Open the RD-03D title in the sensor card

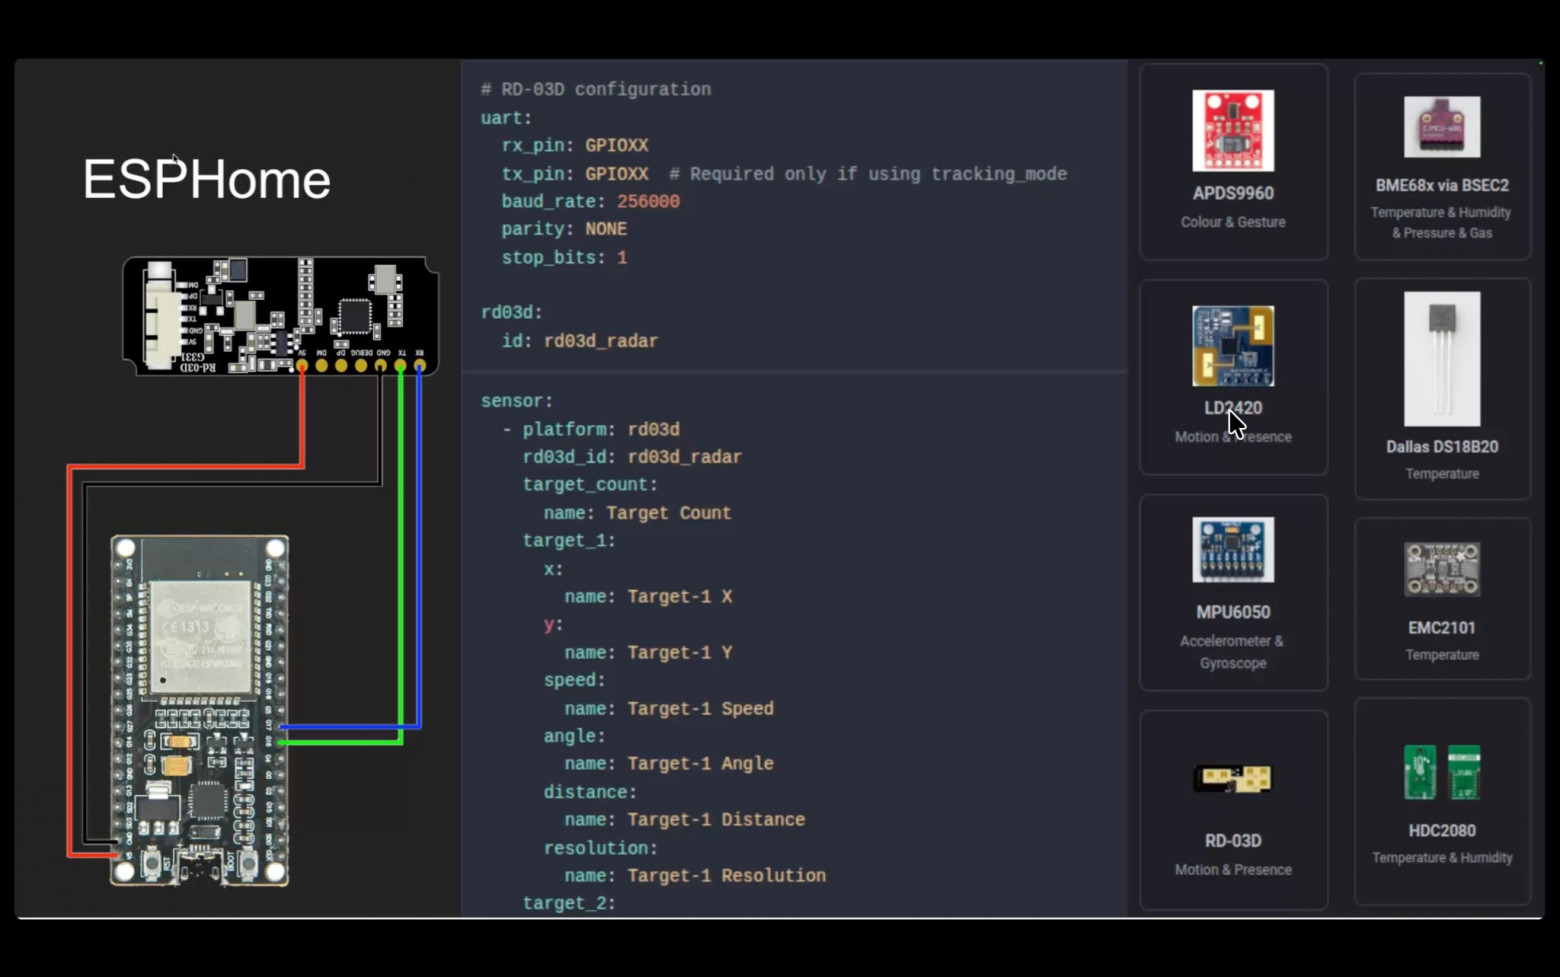coord(1233,841)
